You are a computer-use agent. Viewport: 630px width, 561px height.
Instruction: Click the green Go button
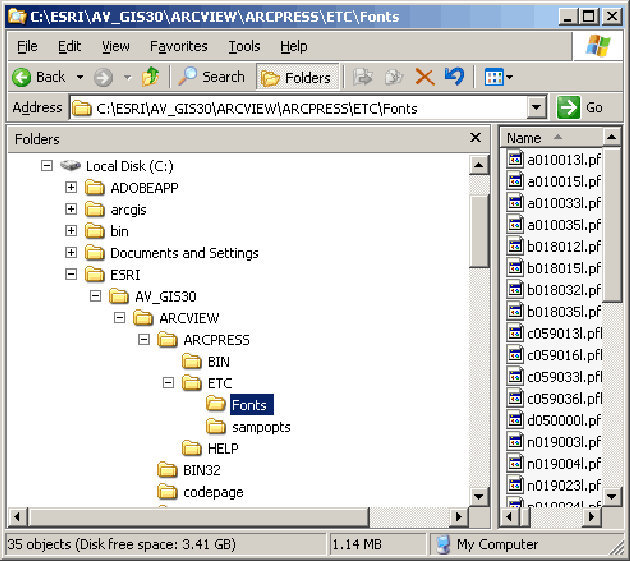coord(579,107)
